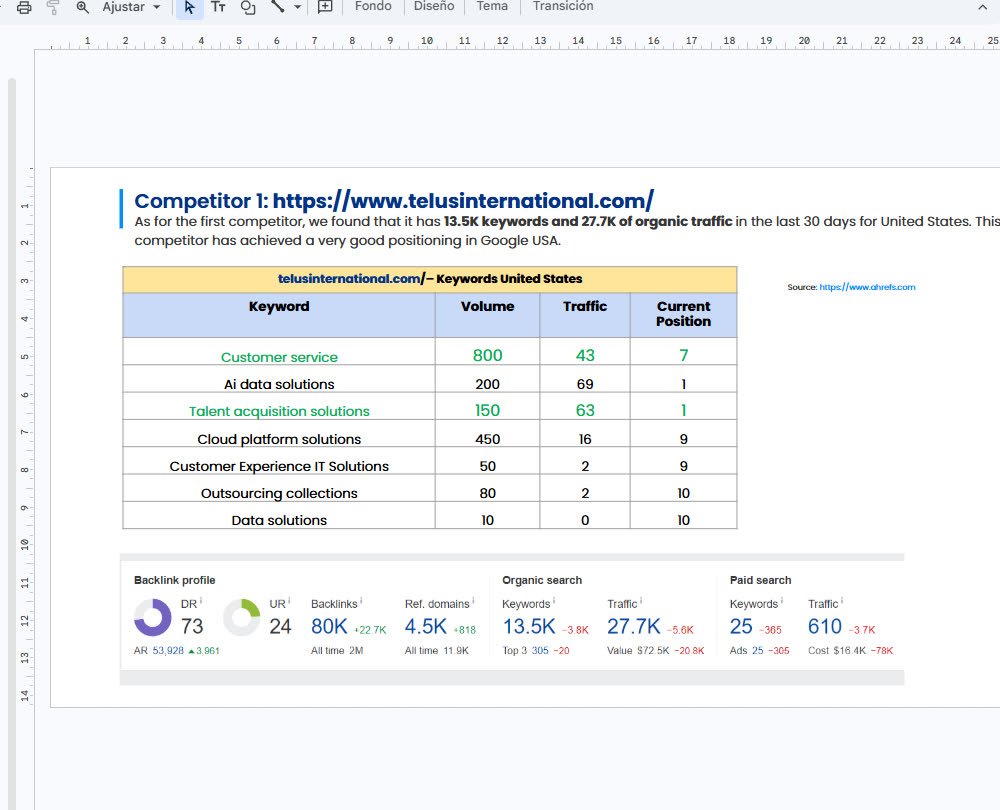This screenshot has height=810, width=1000.
Task: Open the Ajustar zoom dropdown
Action: pos(131,7)
